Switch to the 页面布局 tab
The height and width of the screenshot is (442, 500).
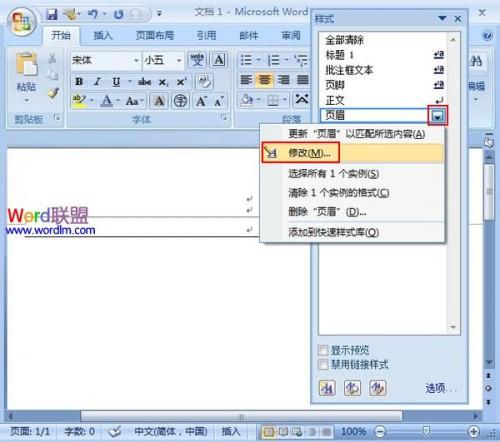click(155, 35)
